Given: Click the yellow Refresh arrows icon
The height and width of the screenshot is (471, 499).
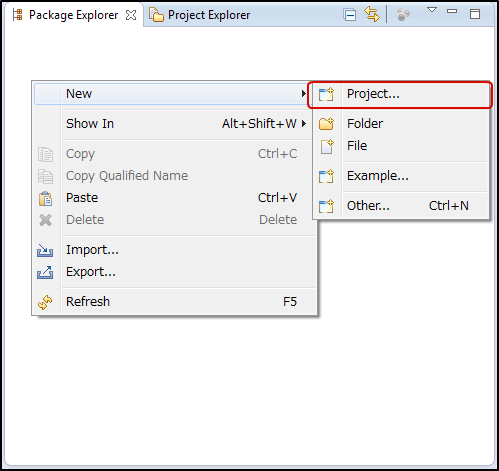Looking at the screenshot, I should click(45, 302).
